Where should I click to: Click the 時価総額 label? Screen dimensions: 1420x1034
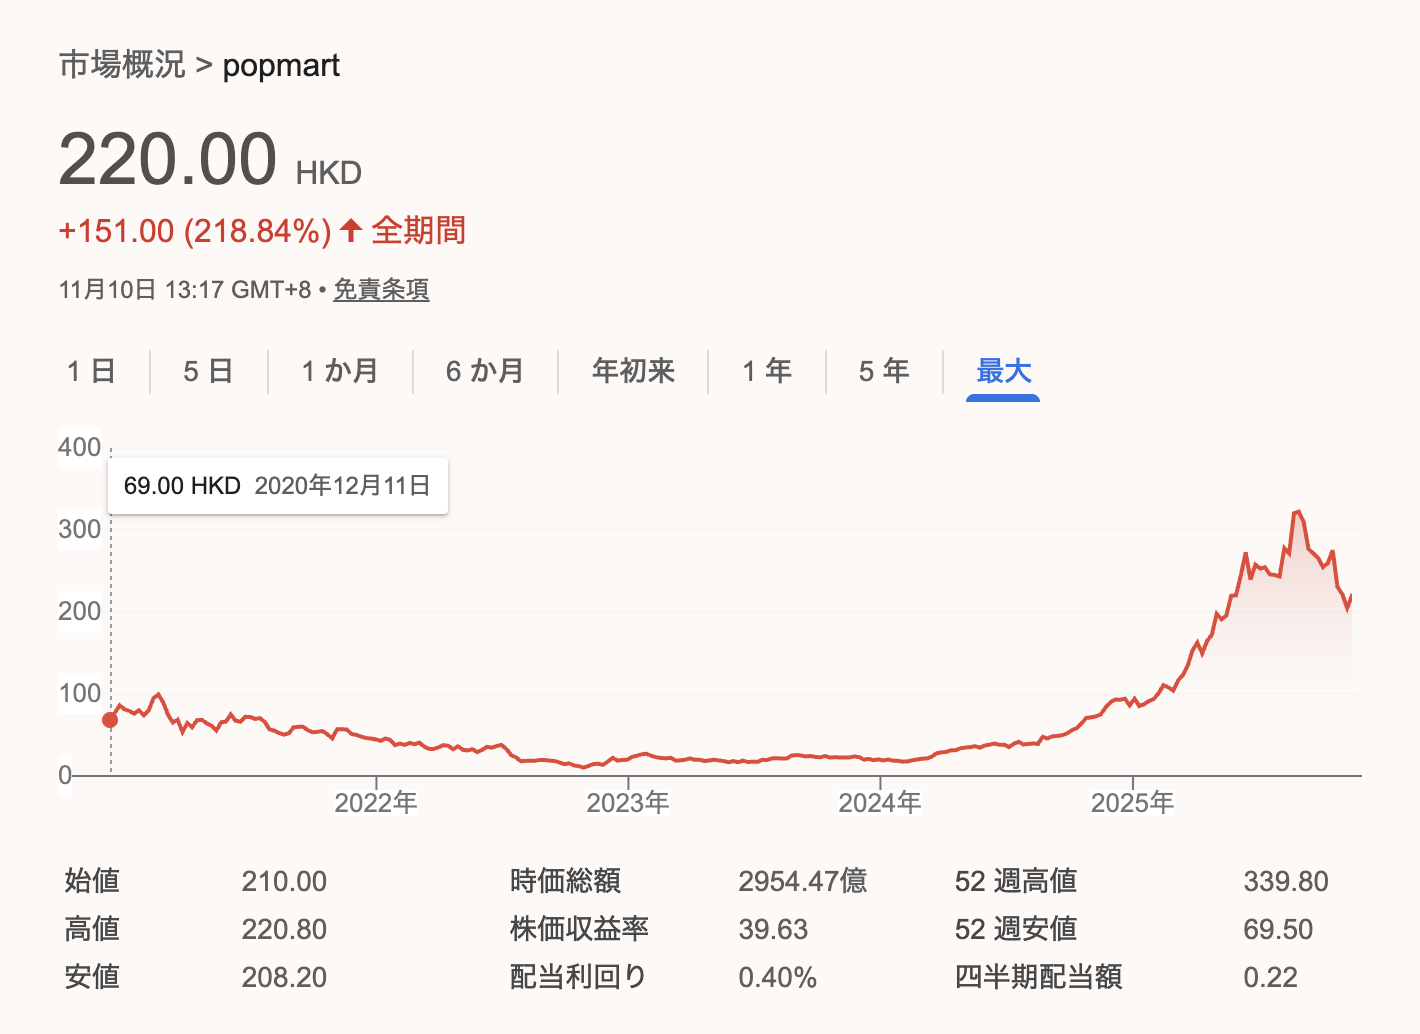(x=565, y=881)
